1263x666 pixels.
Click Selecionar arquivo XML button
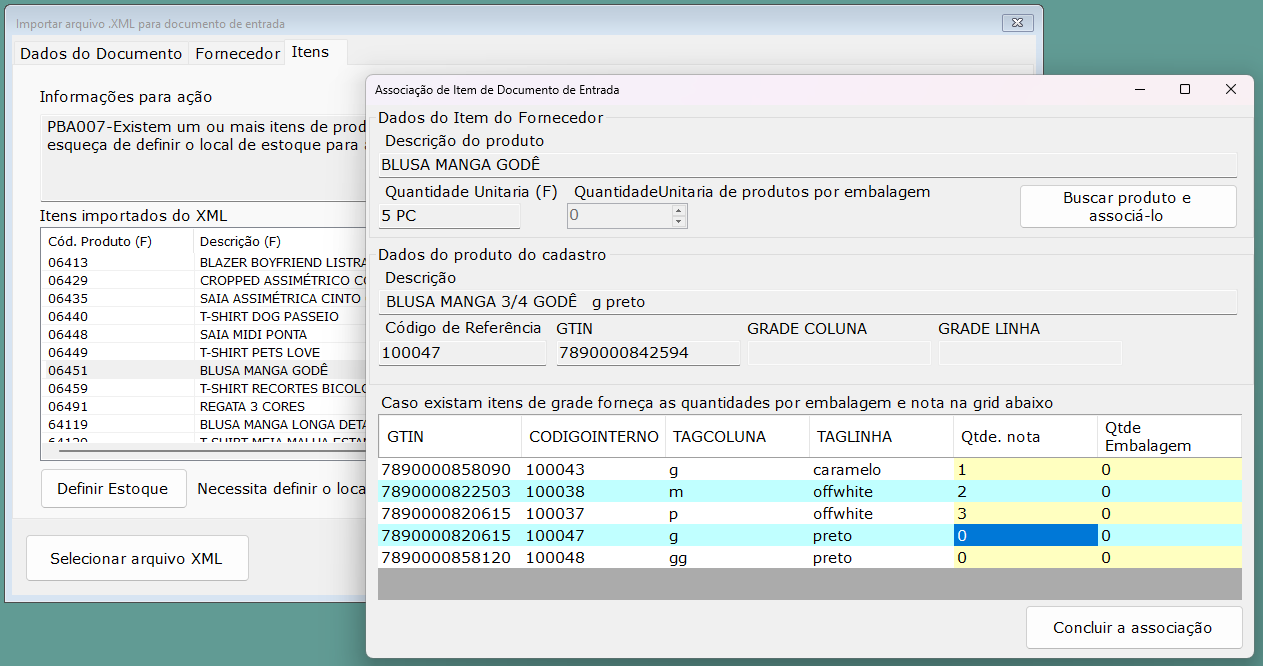pyautogui.click(x=136, y=559)
